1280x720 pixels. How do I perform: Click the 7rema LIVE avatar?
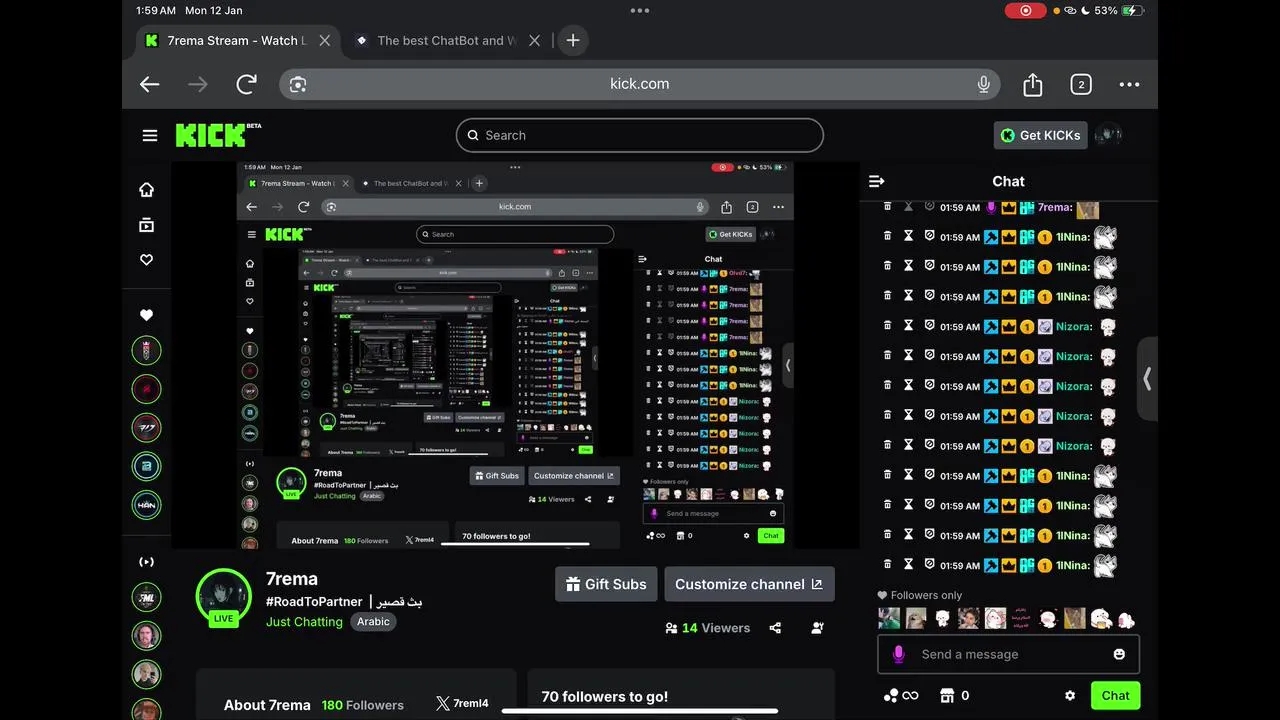click(x=223, y=597)
